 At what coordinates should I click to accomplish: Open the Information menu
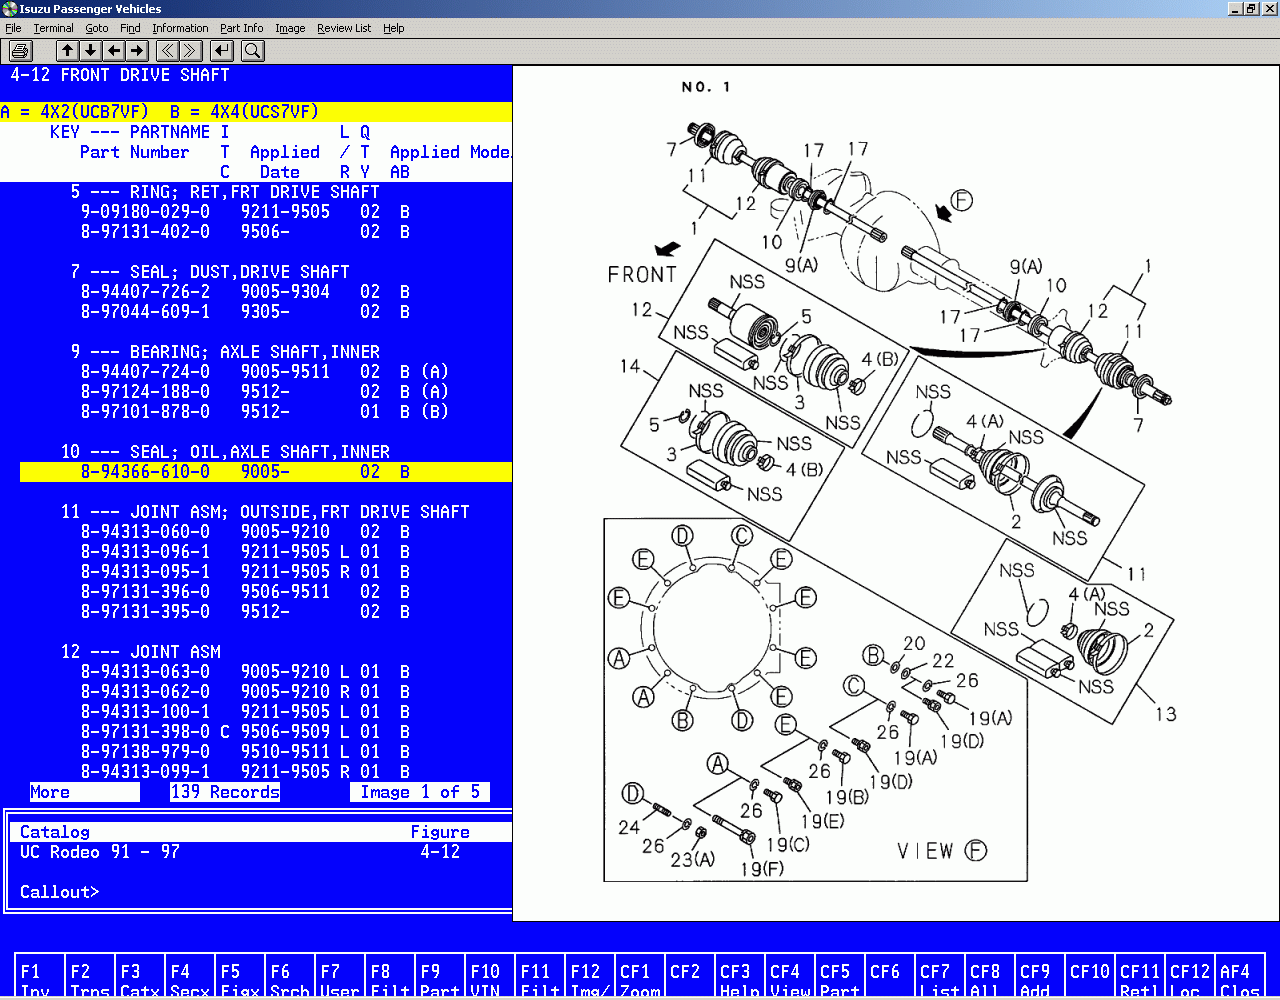(x=180, y=28)
